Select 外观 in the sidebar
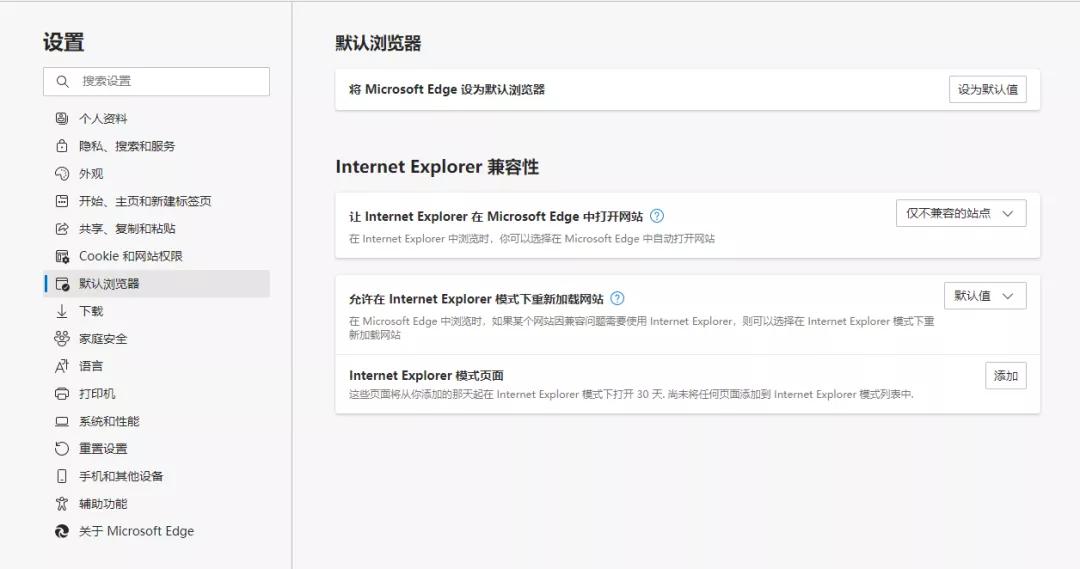The image size is (1080, 569). click(x=157, y=174)
